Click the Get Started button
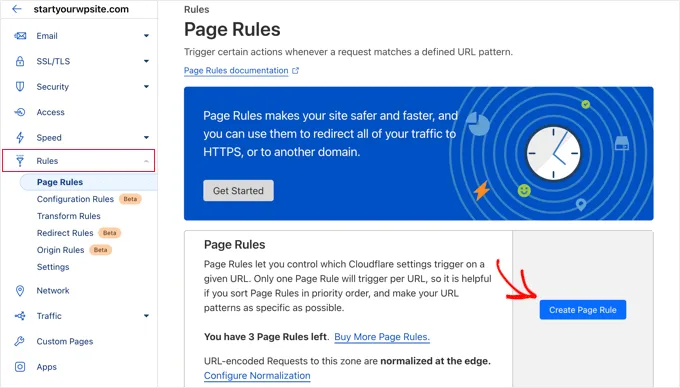This screenshot has width=680, height=388. coord(238,191)
